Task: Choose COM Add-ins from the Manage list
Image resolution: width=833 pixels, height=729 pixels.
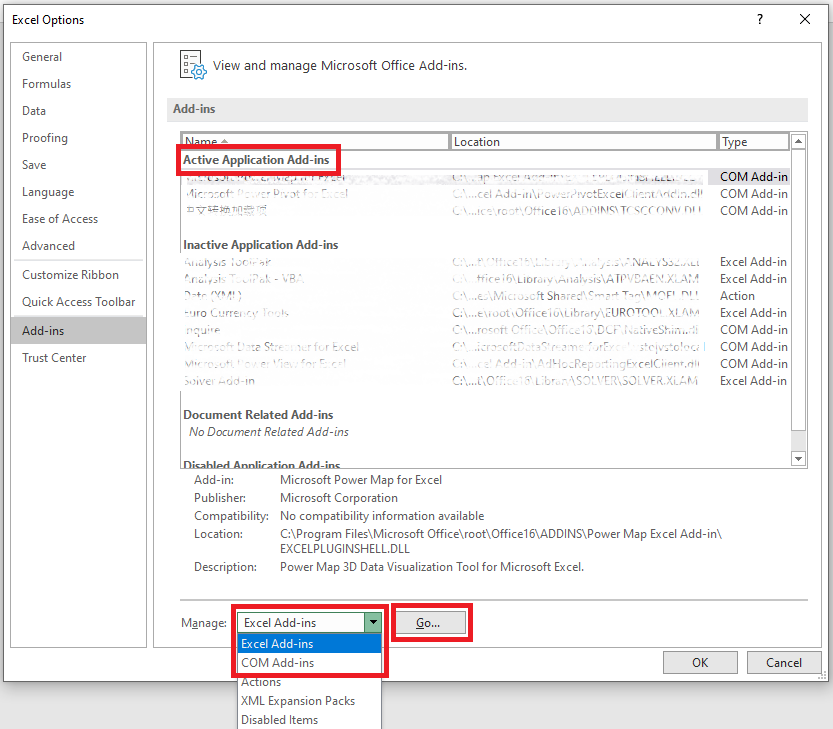Action: pyautogui.click(x=310, y=663)
